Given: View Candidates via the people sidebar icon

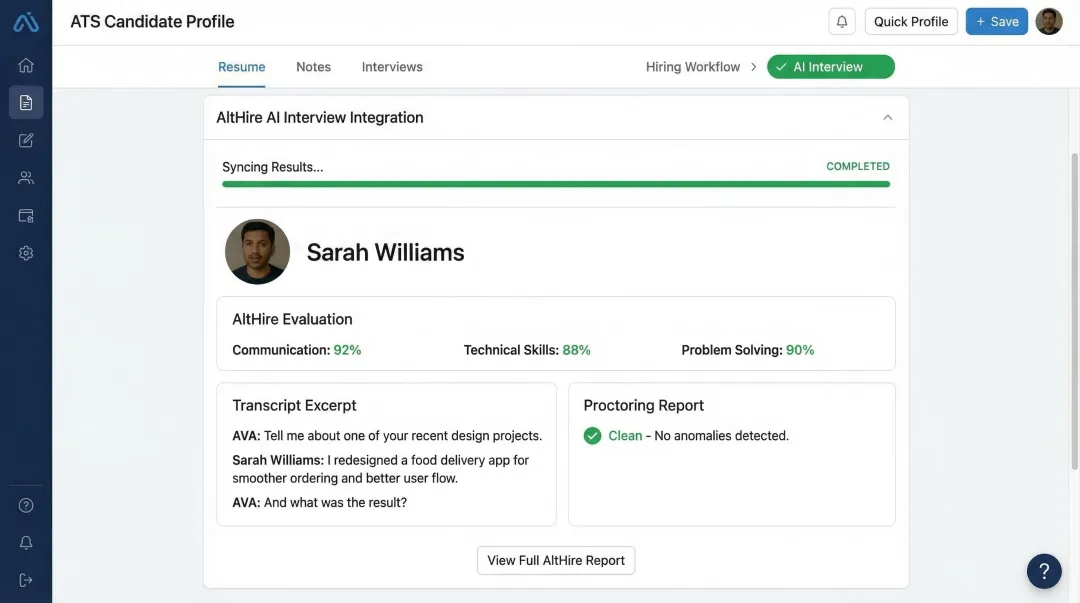Looking at the screenshot, I should (x=25, y=176).
